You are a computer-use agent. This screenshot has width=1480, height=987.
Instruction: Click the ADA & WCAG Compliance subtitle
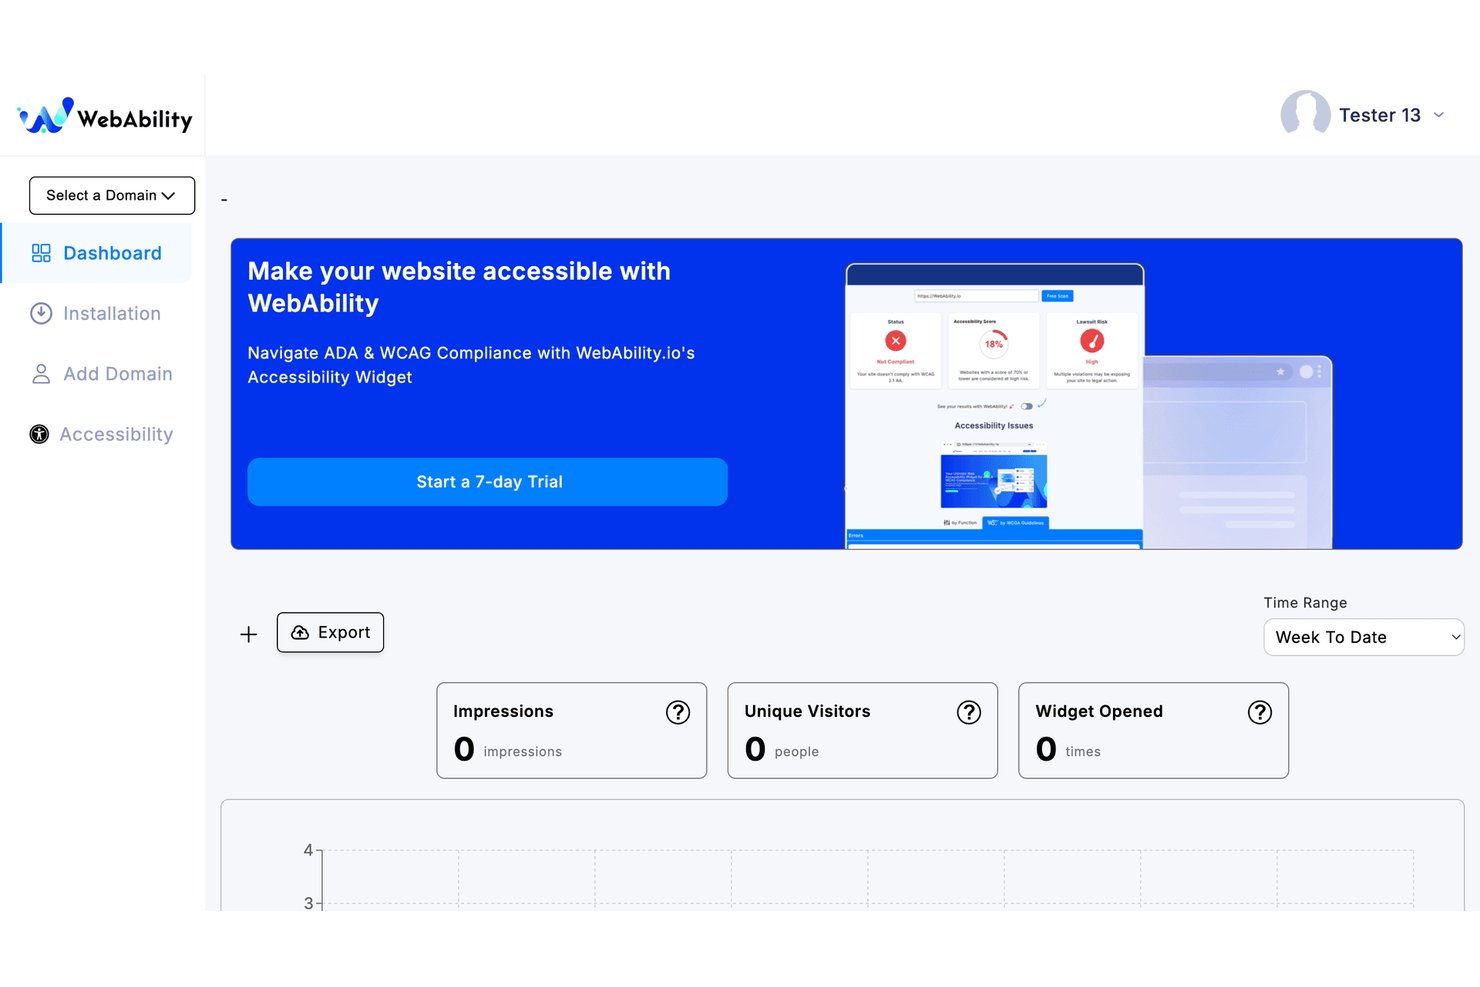click(471, 365)
